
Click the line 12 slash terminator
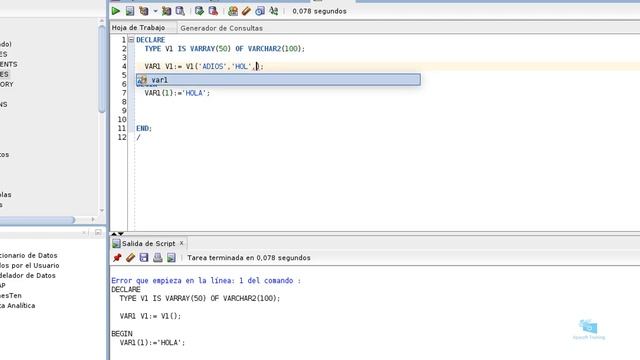pos(138,137)
